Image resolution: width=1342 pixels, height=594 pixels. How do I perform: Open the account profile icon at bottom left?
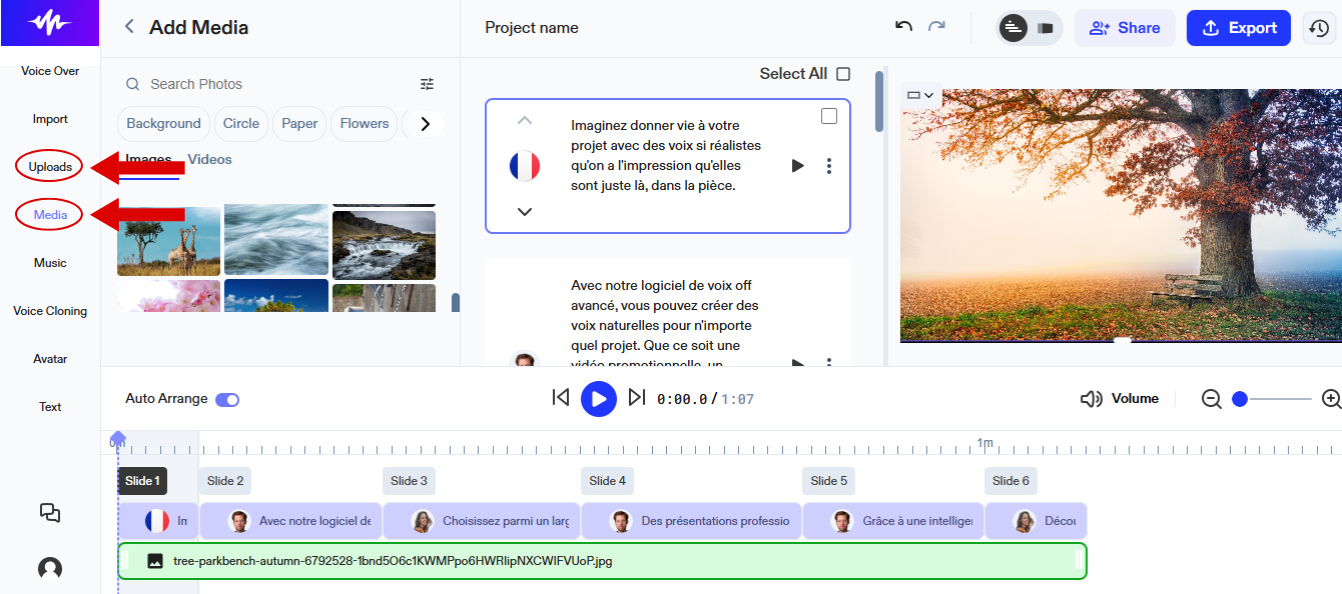pyautogui.click(x=48, y=567)
